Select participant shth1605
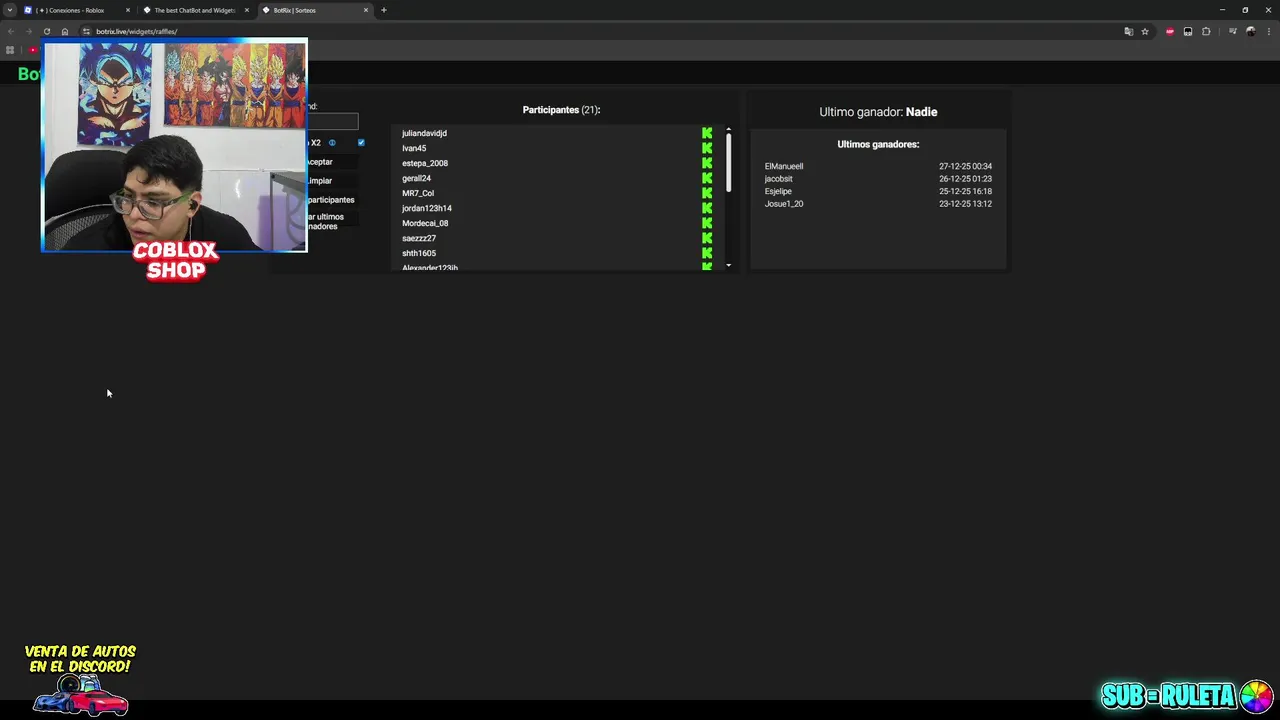 click(x=419, y=253)
